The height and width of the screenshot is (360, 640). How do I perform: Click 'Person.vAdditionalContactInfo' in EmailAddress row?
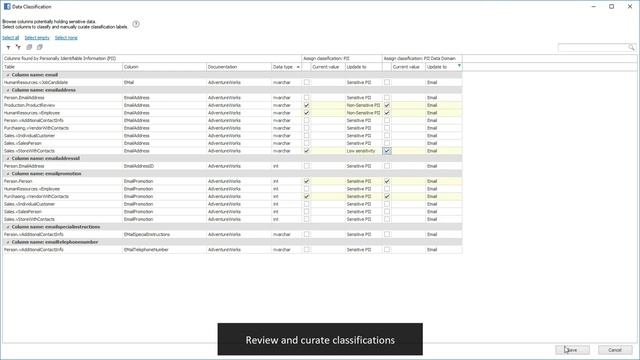(x=62, y=120)
